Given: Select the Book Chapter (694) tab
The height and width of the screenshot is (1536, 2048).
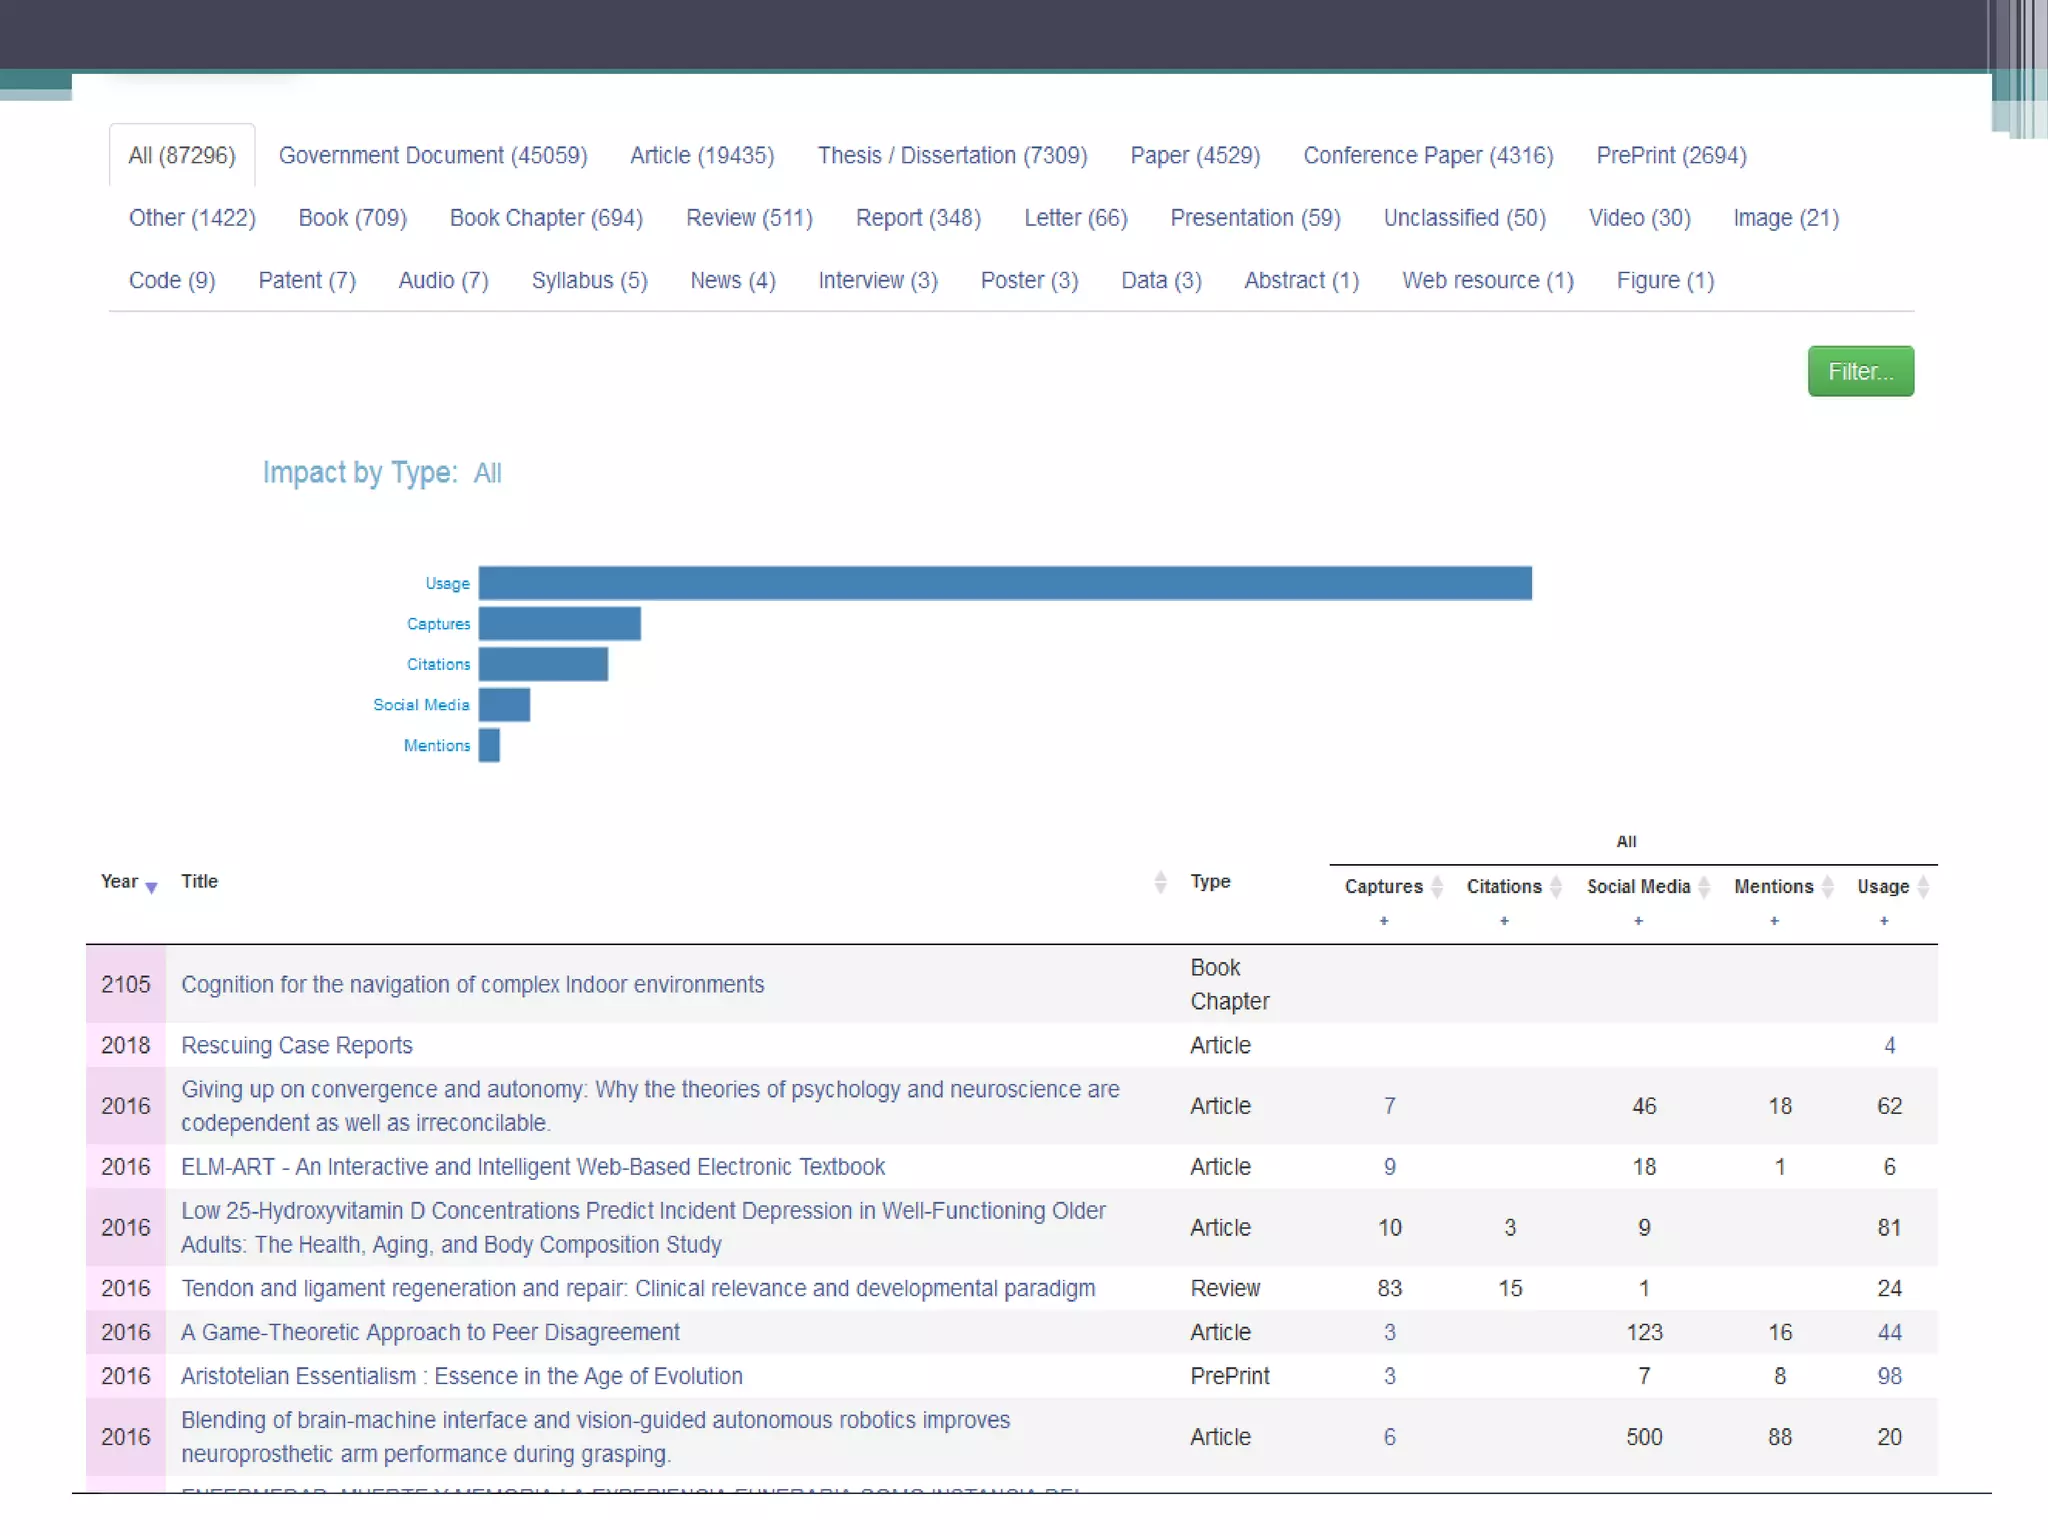Looking at the screenshot, I should pyautogui.click(x=546, y=218).
